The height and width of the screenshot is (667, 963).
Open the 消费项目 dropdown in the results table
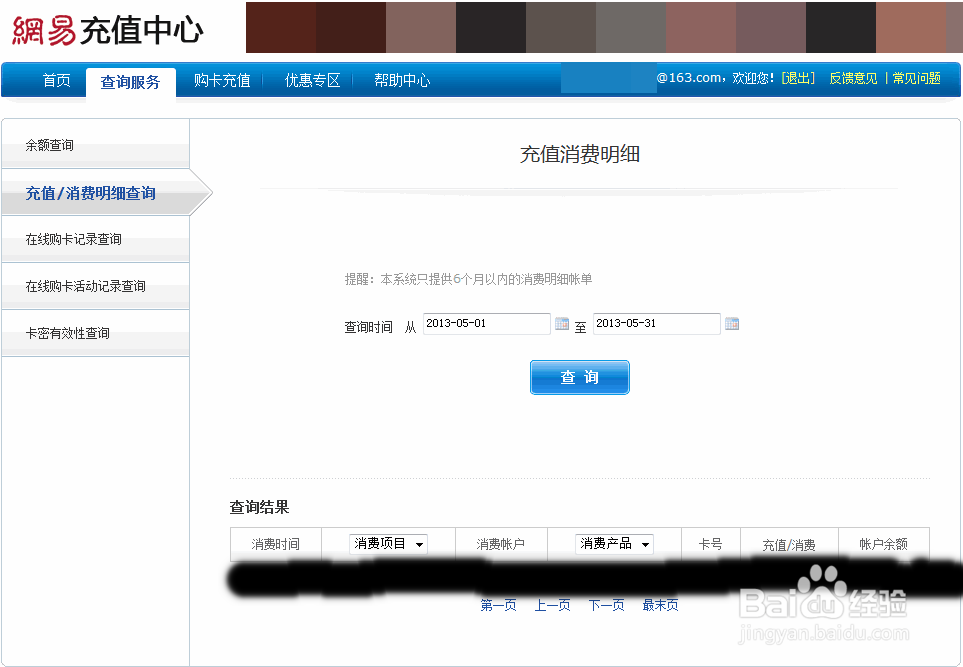388,543
